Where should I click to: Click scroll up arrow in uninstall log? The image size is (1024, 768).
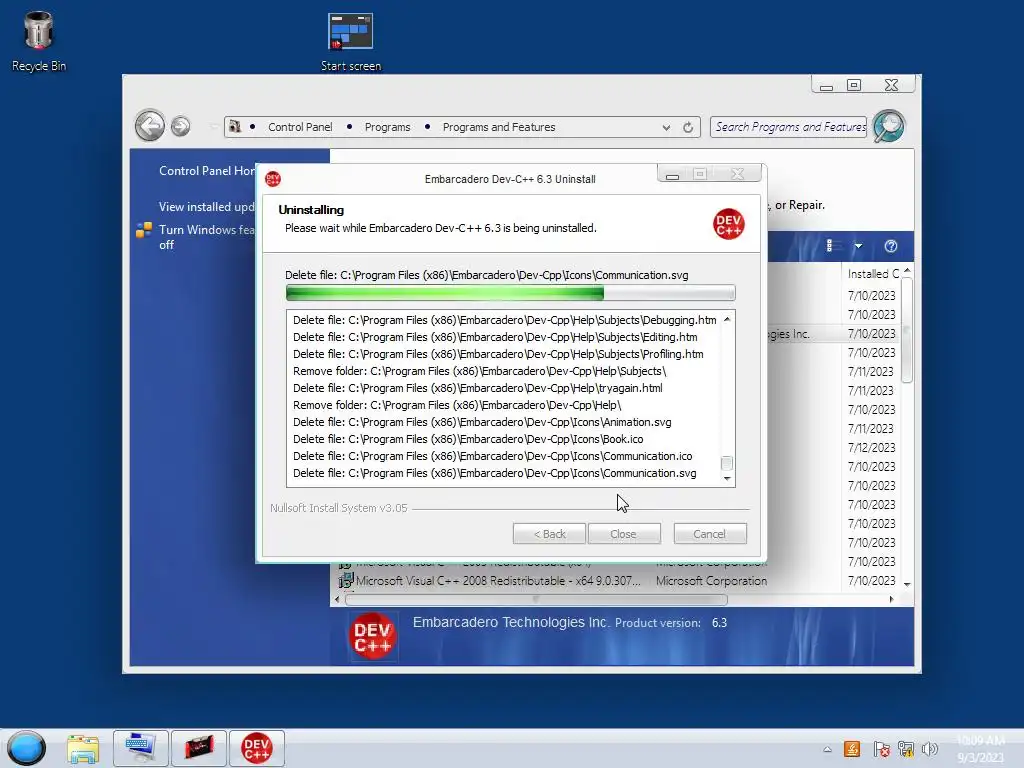727,319
